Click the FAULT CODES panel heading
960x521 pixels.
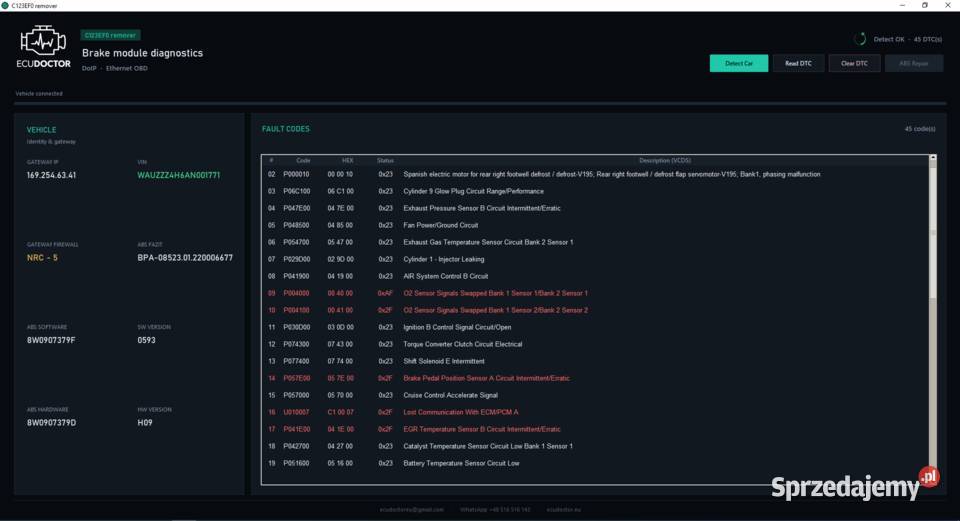(286, 129)
